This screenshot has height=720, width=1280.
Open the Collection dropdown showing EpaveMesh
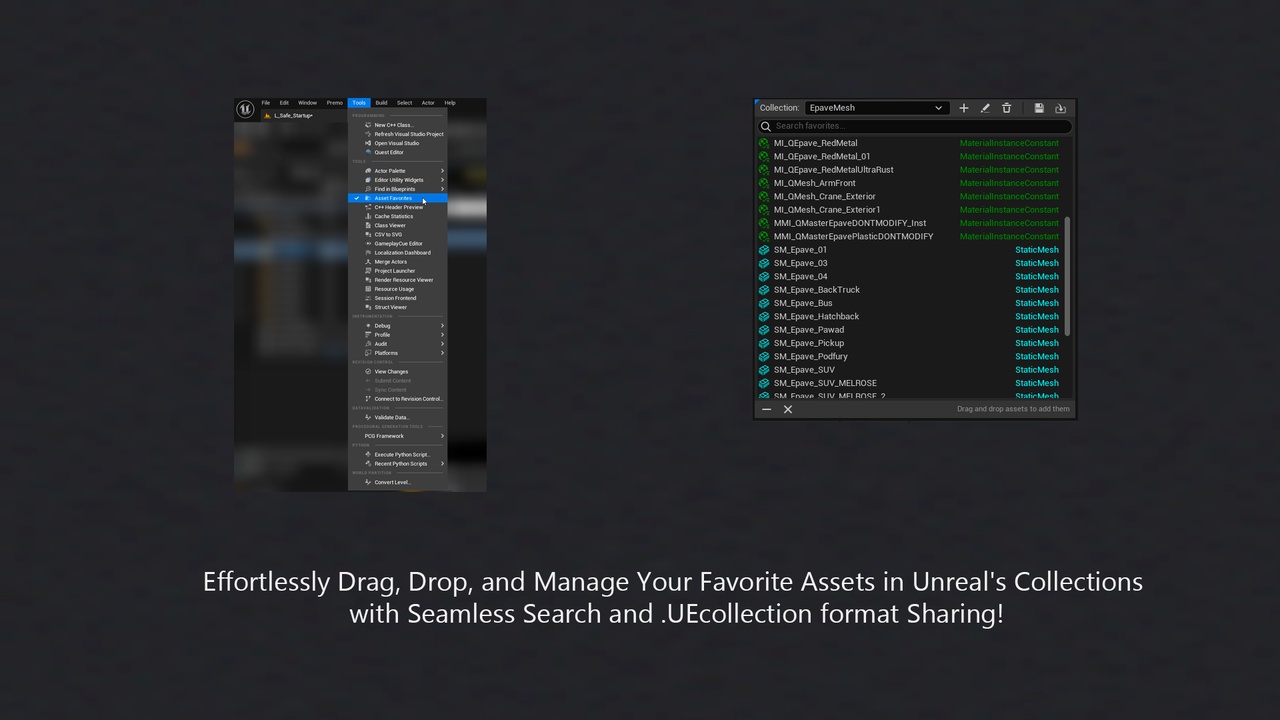pos(876,108)
